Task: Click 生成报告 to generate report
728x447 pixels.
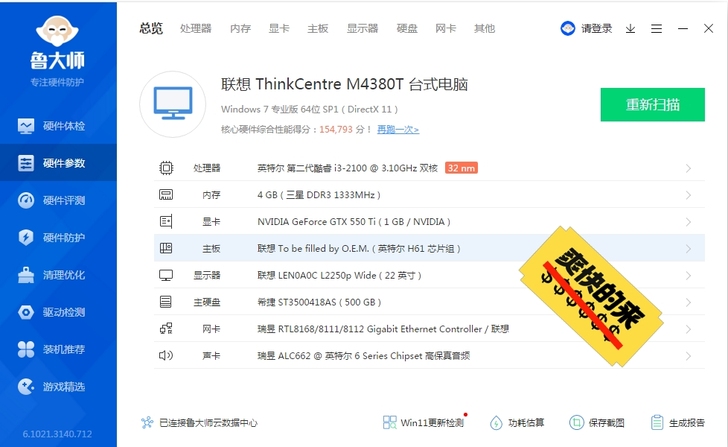Action: click(678, 422)
